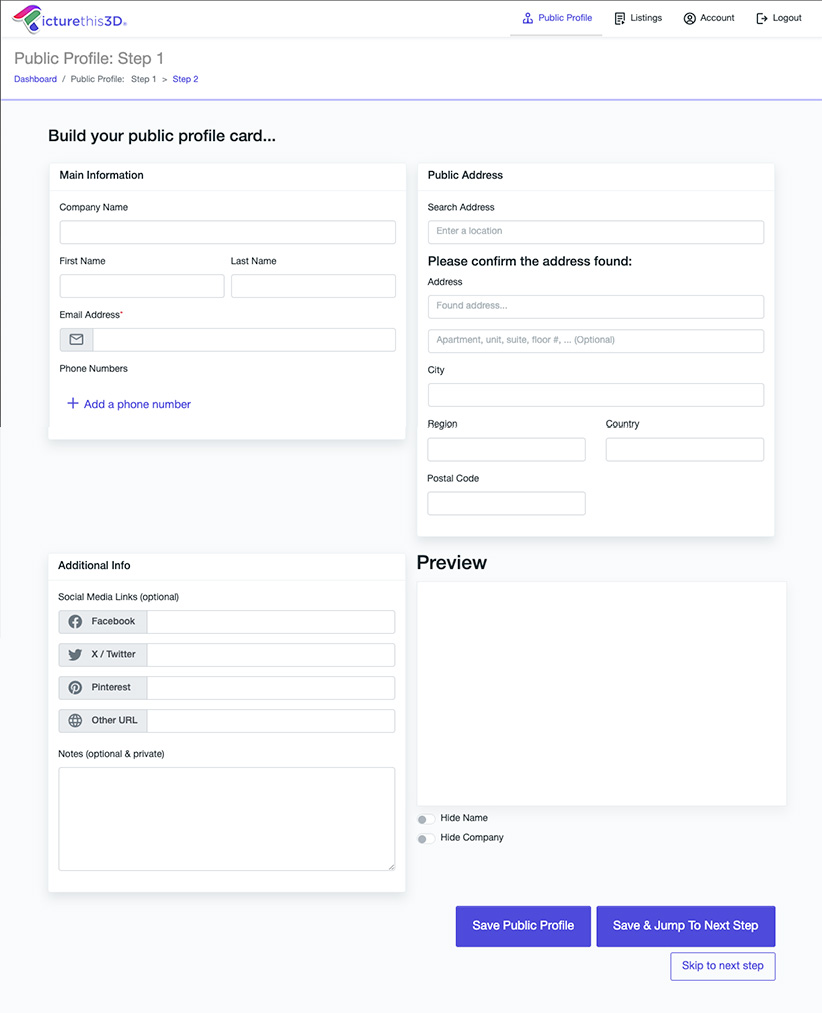This screenshot has width=822, height=1013.
Task: Click the PictureThis3D logo
Action: coord(69,18)
